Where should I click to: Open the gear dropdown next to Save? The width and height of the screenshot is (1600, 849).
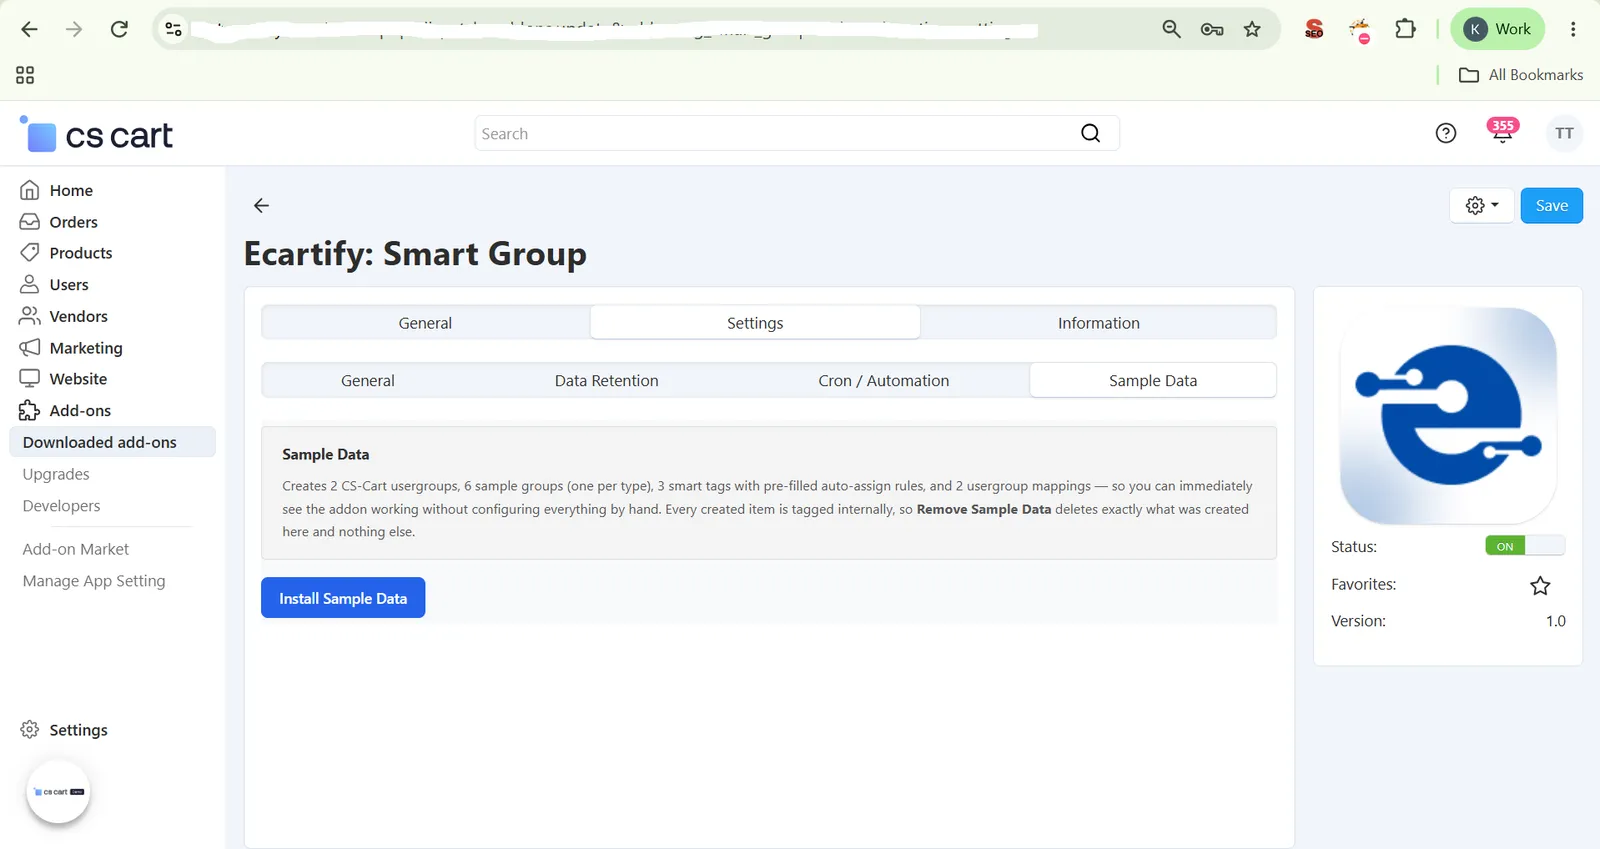coord(1482,205)
